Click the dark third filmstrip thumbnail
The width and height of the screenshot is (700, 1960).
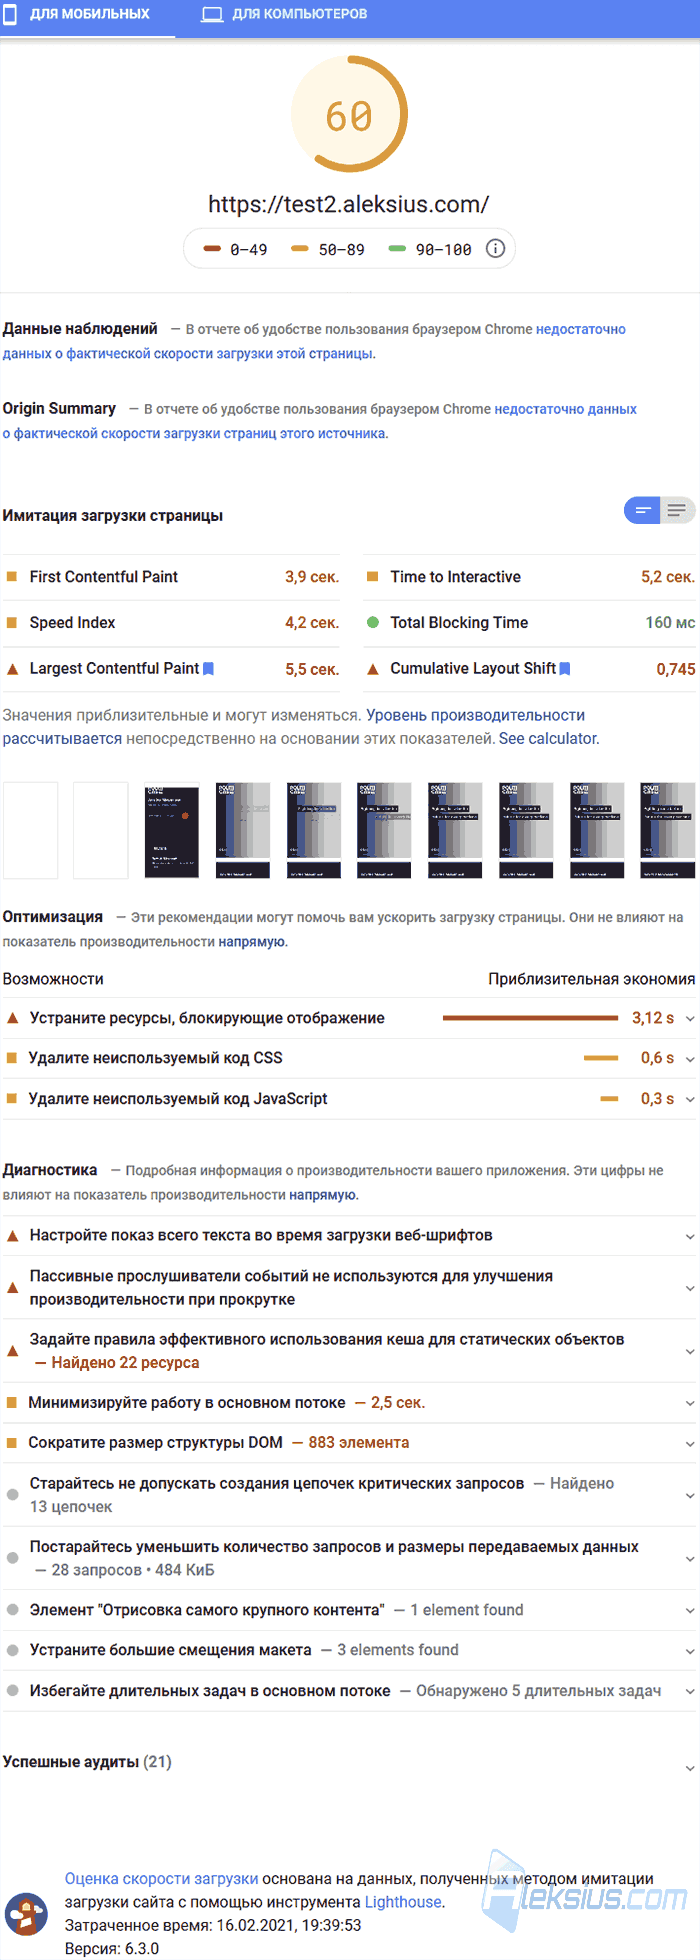click(171, 830)
